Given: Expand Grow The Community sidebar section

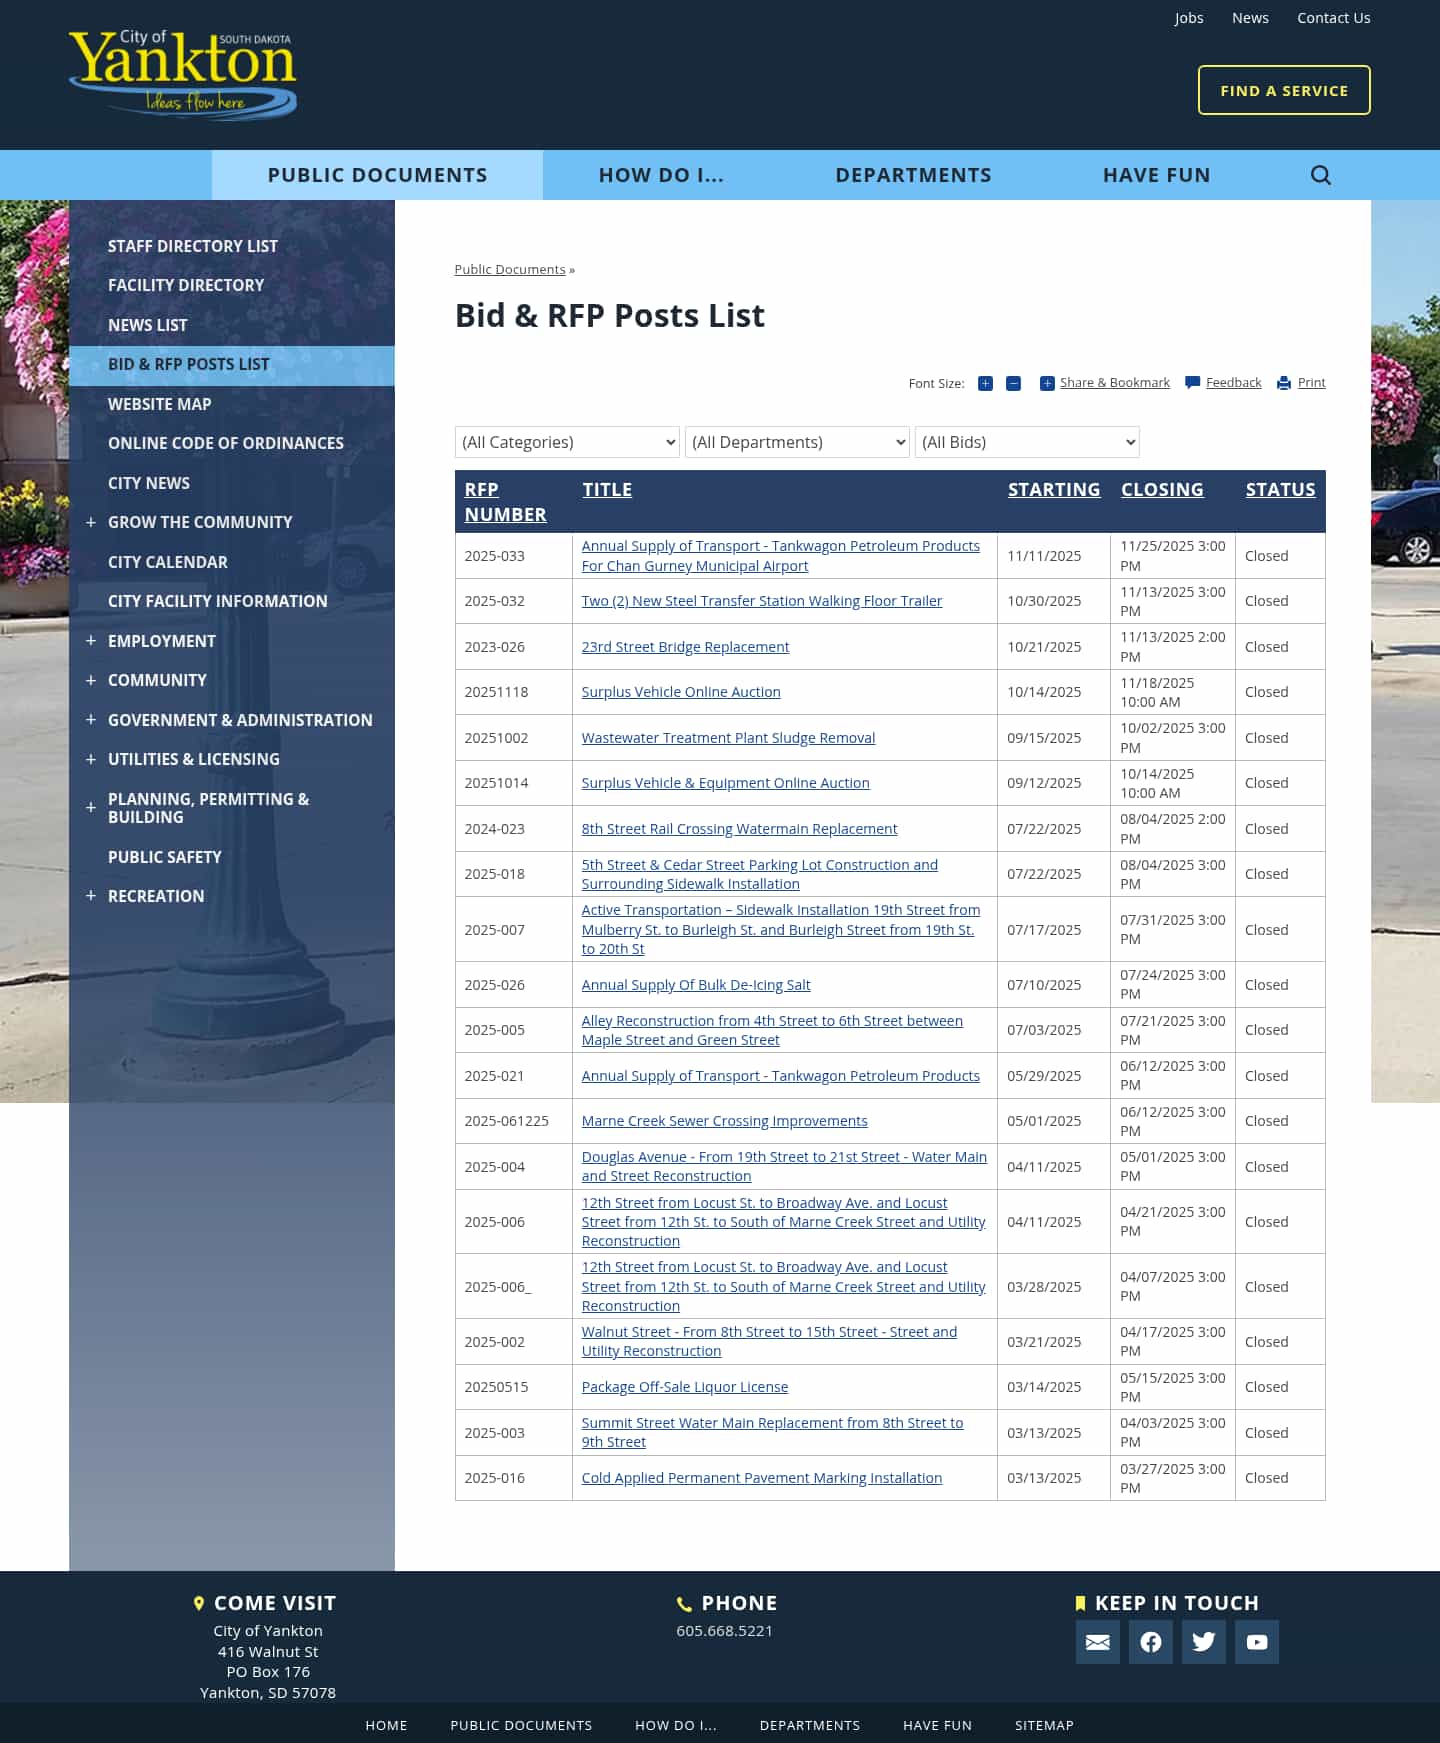Looking at the screenshot, I should pos(91,522).
